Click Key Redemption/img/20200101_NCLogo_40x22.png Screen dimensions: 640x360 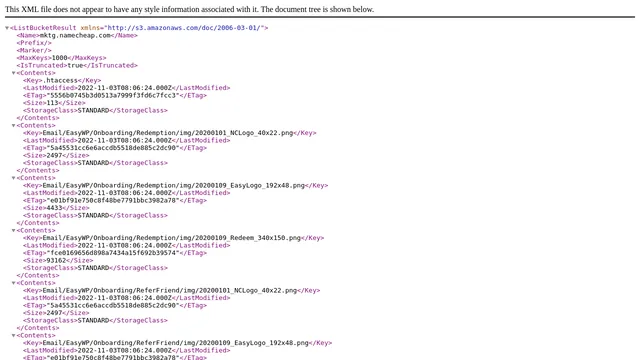(x=168, y=133)
